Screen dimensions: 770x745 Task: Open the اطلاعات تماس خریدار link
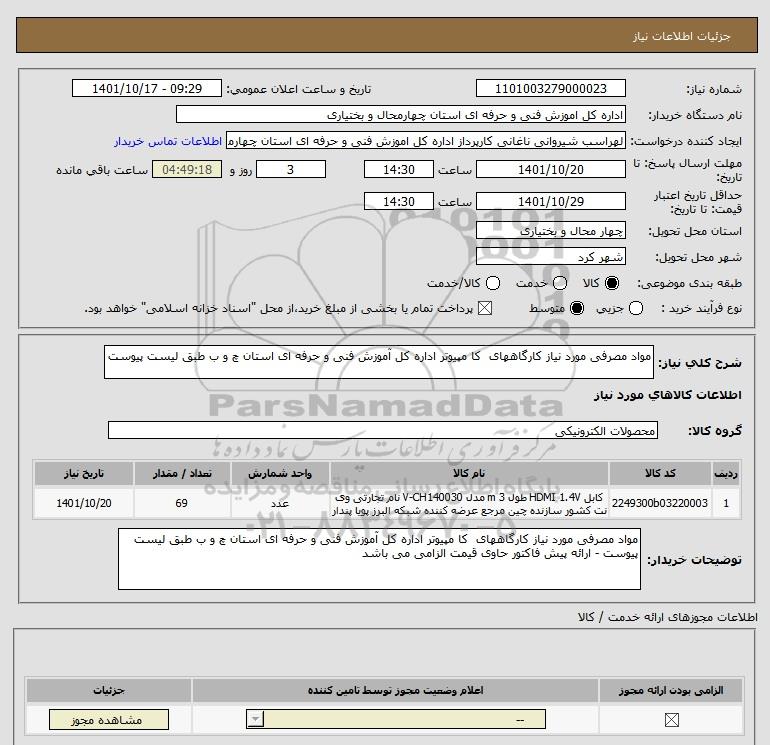click(x=168, y=141)
